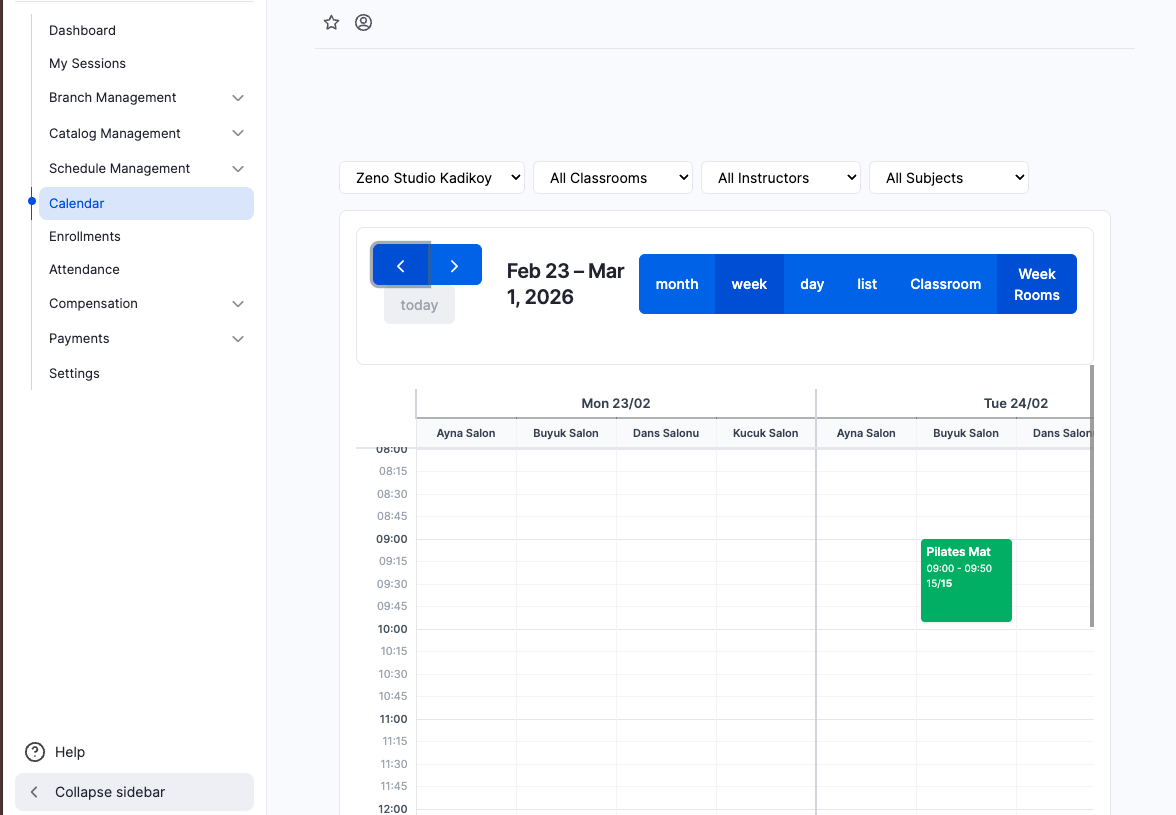Click the 10:30 time label
Viewport: 1176px width, 815px height.
393,674
